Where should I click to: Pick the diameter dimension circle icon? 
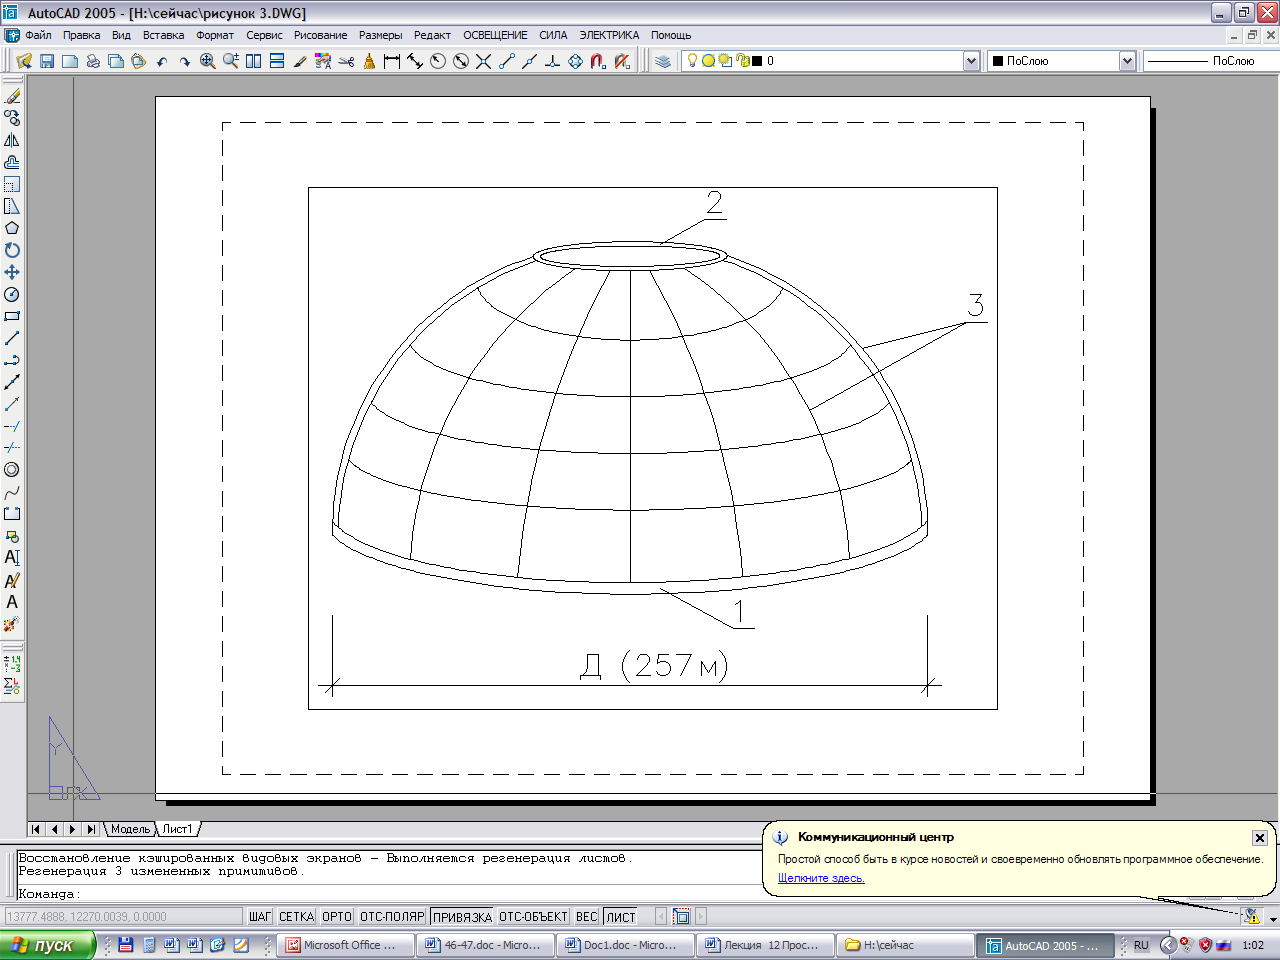[x=461, y=61]
